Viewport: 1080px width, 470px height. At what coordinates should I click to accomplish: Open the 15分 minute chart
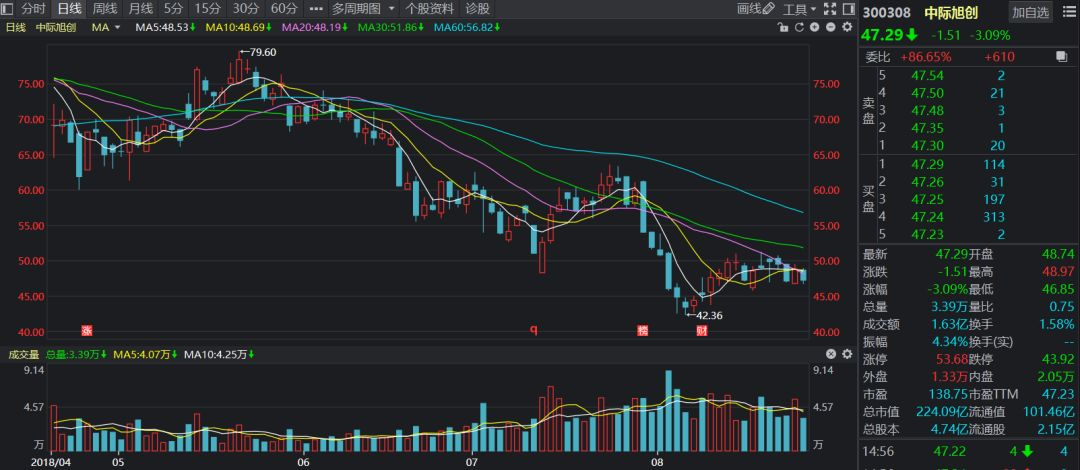point(207,9)
